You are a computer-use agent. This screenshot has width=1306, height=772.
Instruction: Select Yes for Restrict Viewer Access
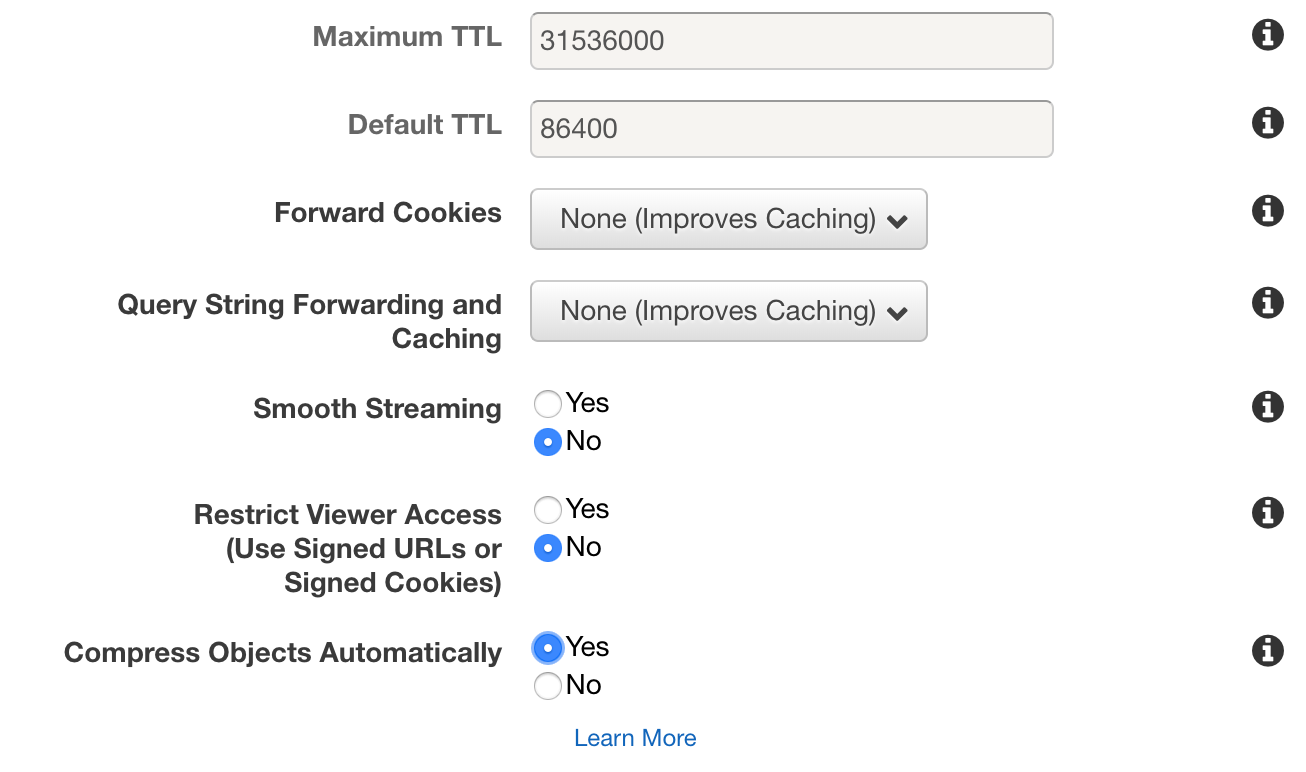pyautogui.click(x=547, y=510)
